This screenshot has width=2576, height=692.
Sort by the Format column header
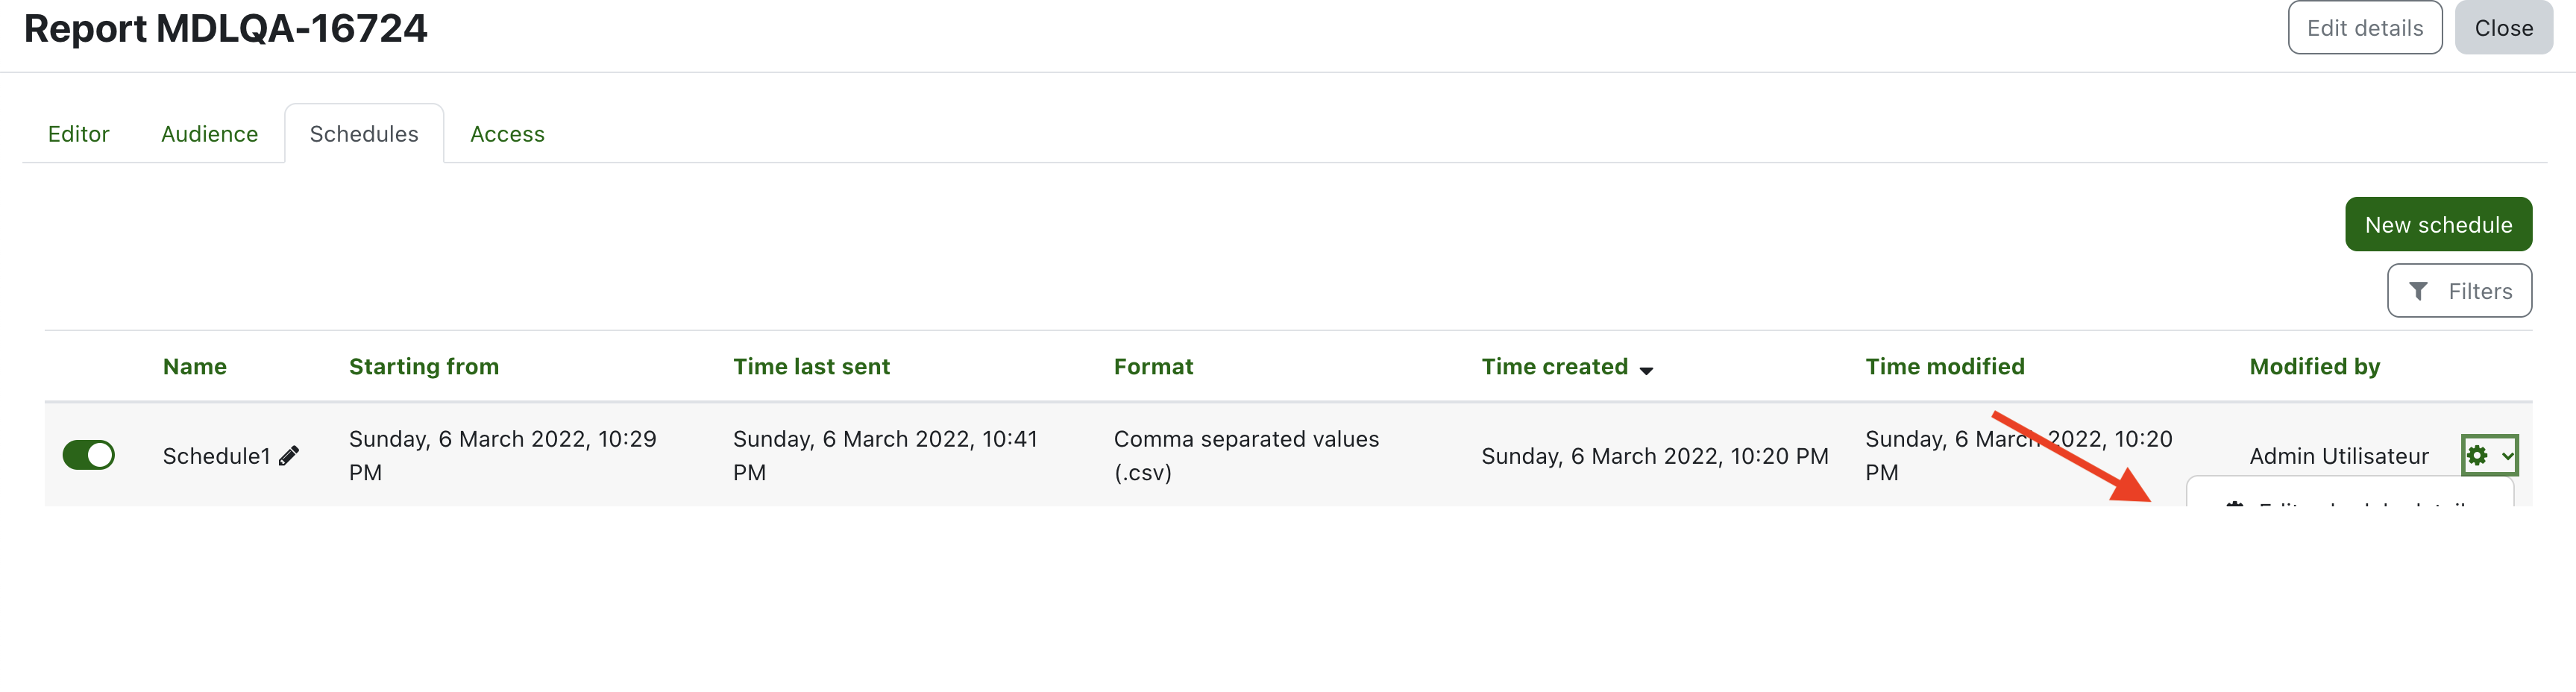pos(1153,367)
